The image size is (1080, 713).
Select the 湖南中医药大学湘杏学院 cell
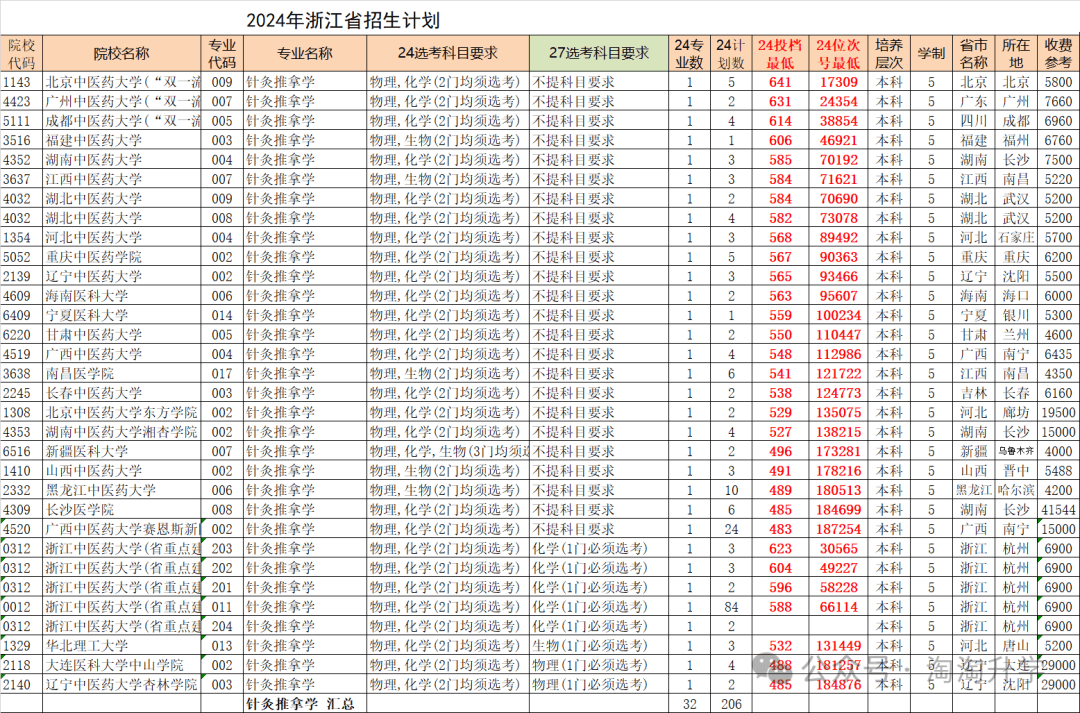pyautogui.click(x=122, y=432)
